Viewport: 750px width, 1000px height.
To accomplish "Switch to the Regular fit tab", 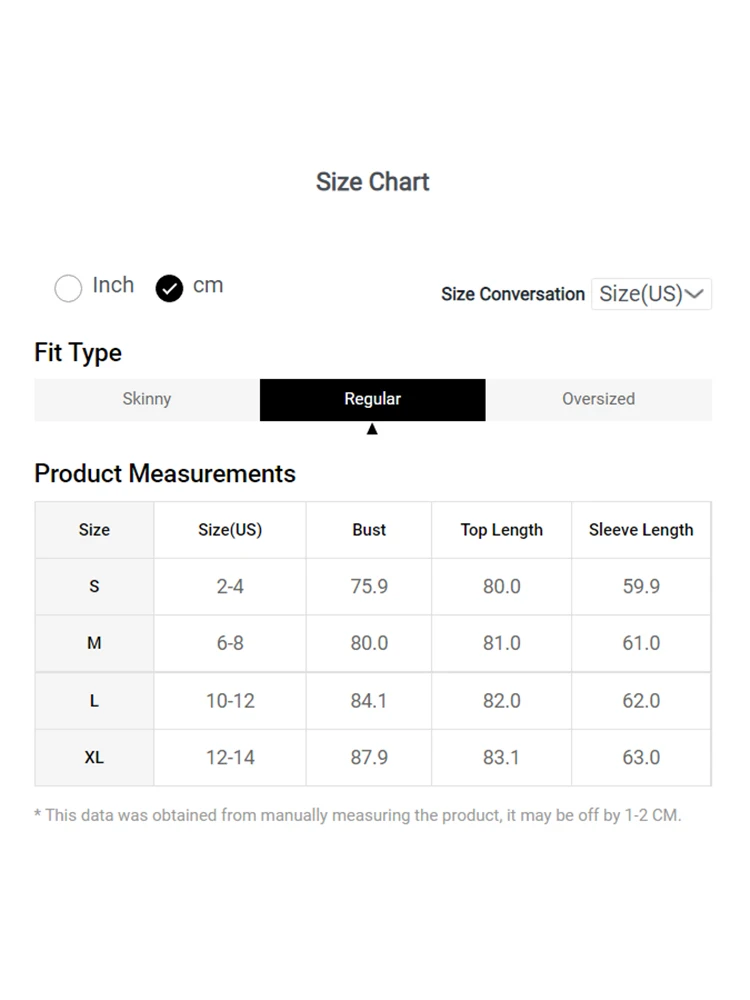I will 372,399.
